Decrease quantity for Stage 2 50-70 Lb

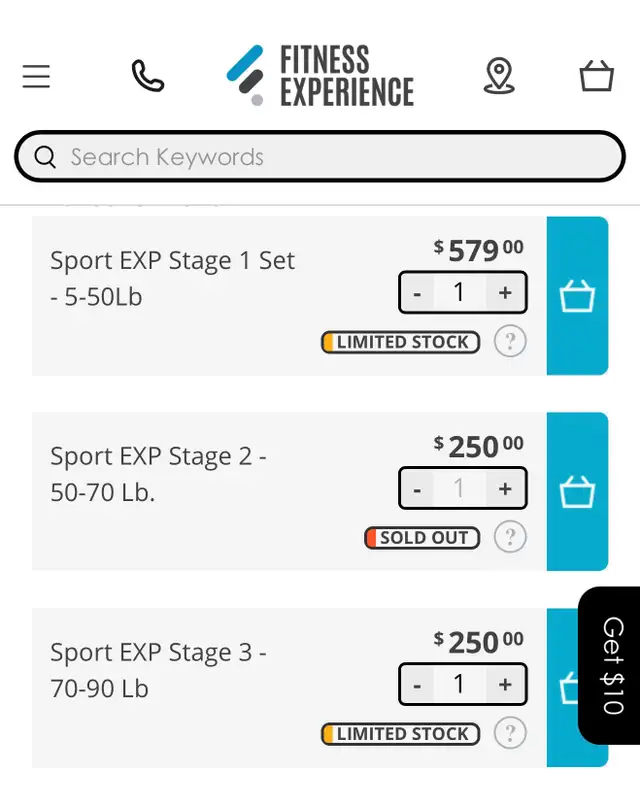(x=417, y=488)
